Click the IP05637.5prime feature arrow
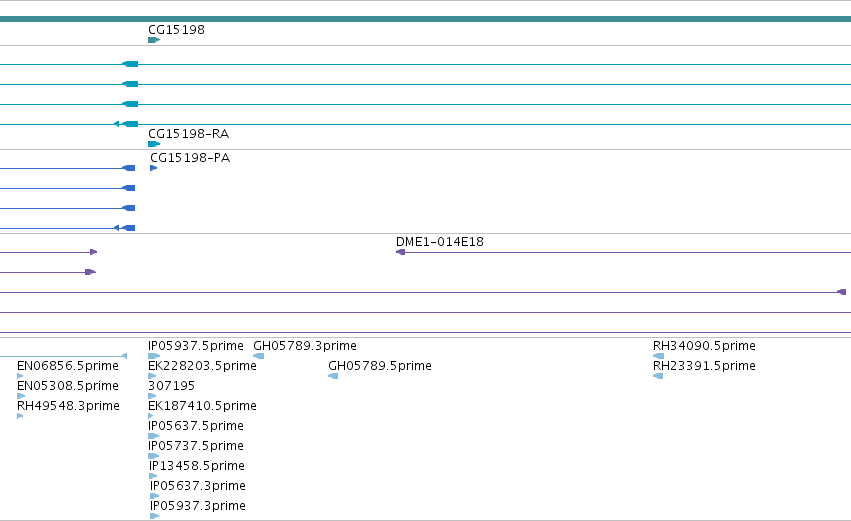 (x=153, y=436)
